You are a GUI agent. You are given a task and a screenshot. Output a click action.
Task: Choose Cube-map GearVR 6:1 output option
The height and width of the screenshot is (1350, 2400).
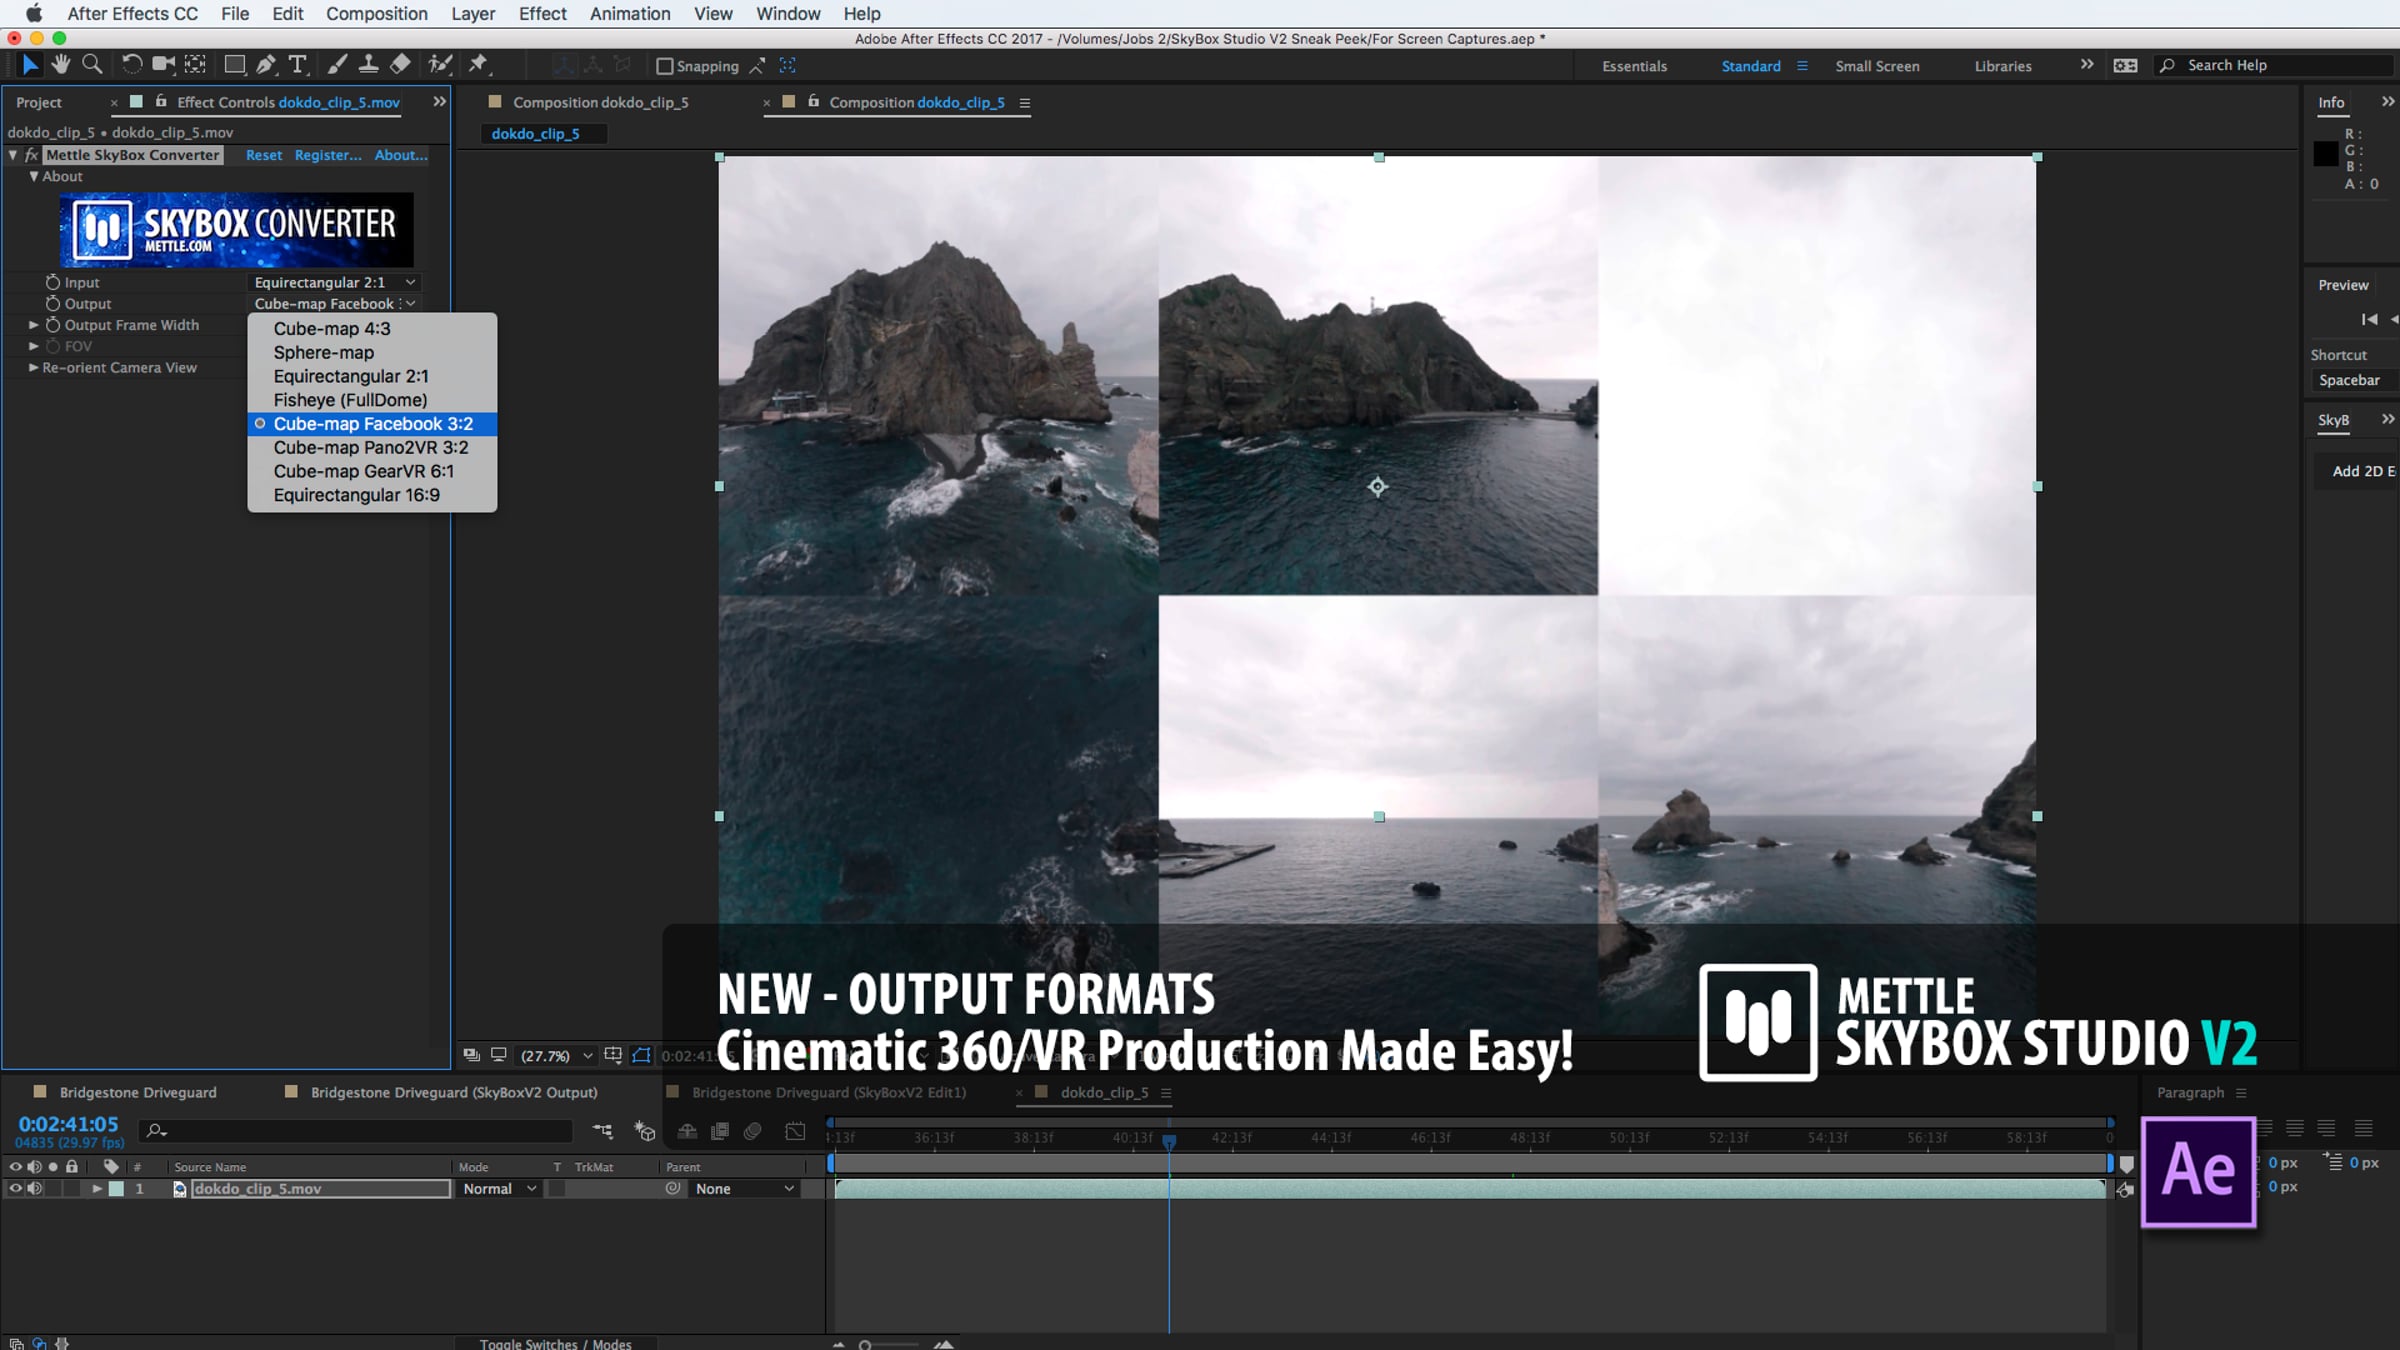click(372, 471)
